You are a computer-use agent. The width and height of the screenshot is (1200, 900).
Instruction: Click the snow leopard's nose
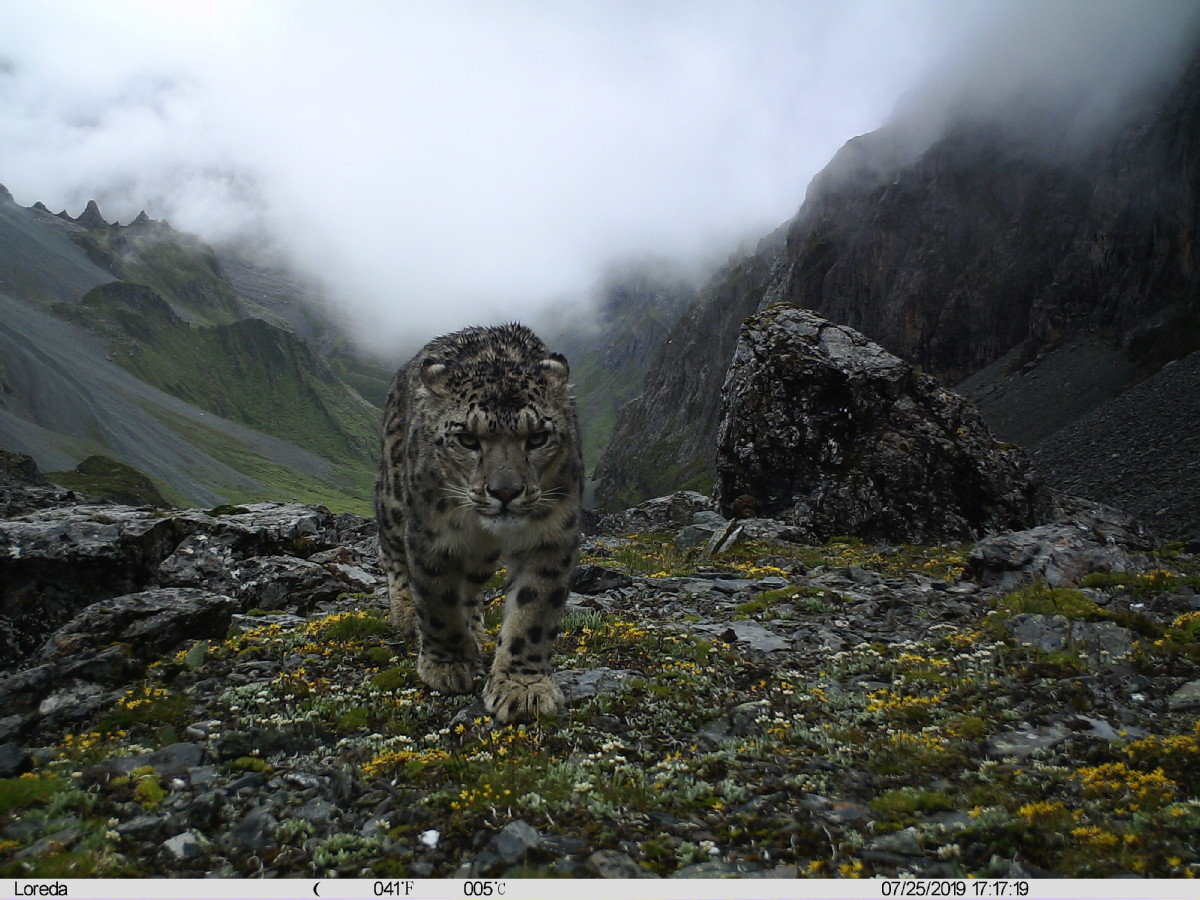[505, 492]
